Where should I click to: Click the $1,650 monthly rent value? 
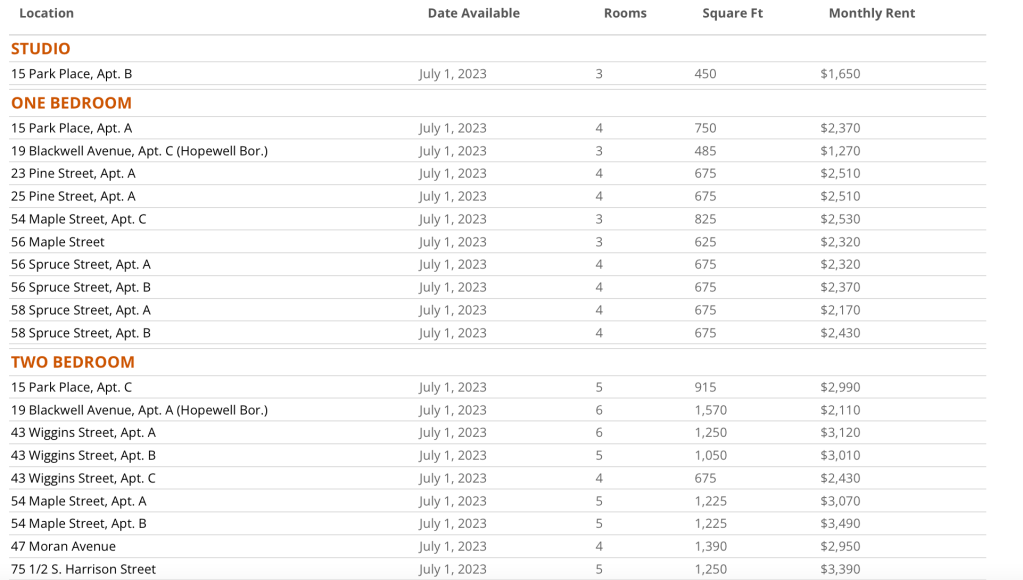[839, 74]
